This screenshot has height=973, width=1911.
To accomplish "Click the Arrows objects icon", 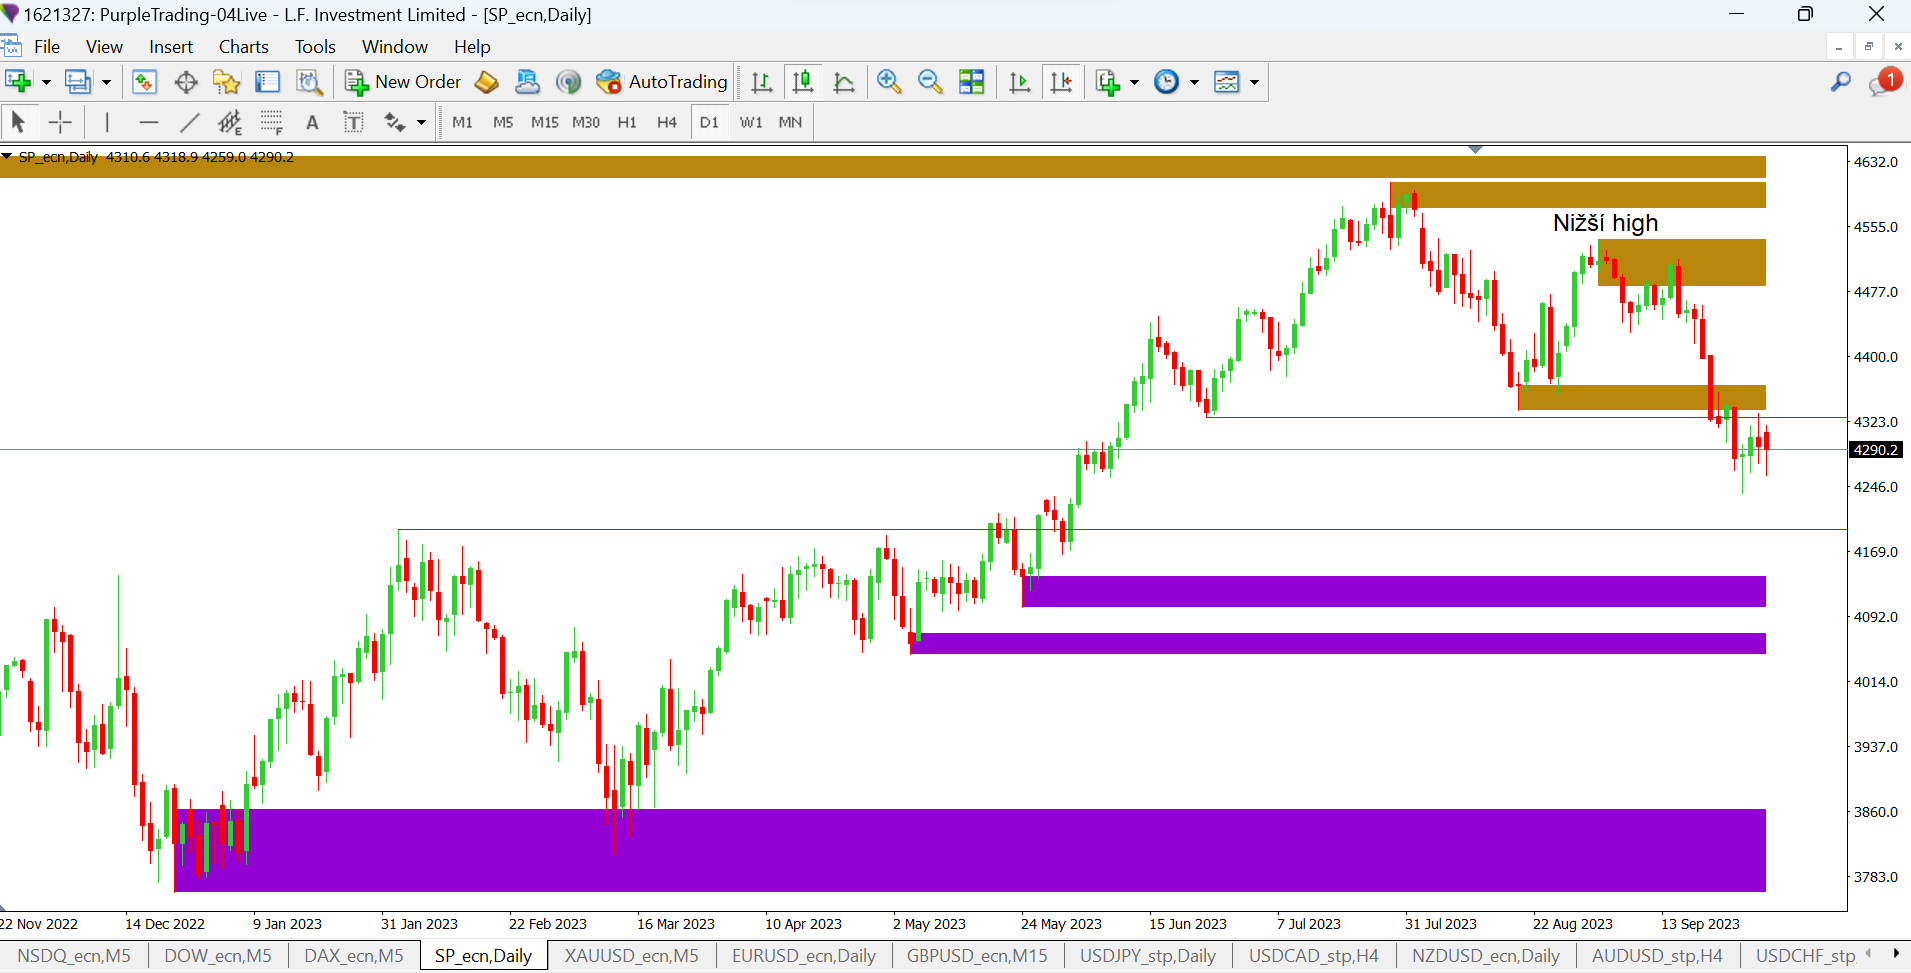I will click(x=395, y=122).
